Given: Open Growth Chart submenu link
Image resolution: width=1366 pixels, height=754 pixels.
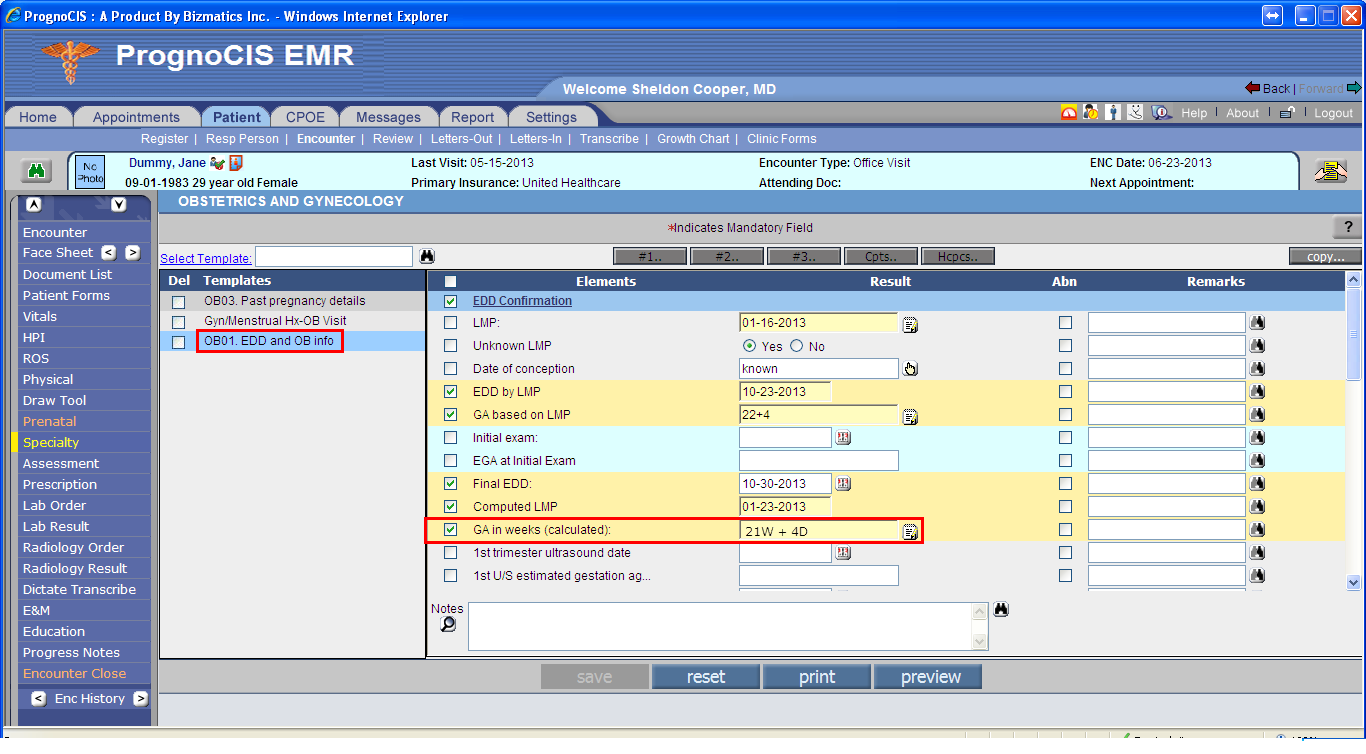Looking at the screenshot, I should tap(693, 139).
